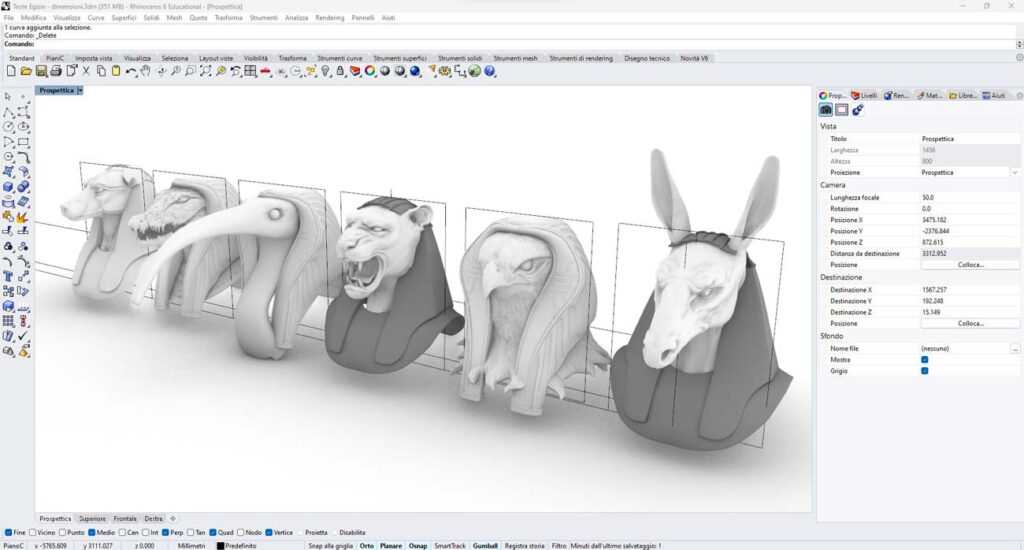Screen dimensions: 1024x550
Task: Click the Destinazione Posizione Colloca button
Action: coord(970,323)
